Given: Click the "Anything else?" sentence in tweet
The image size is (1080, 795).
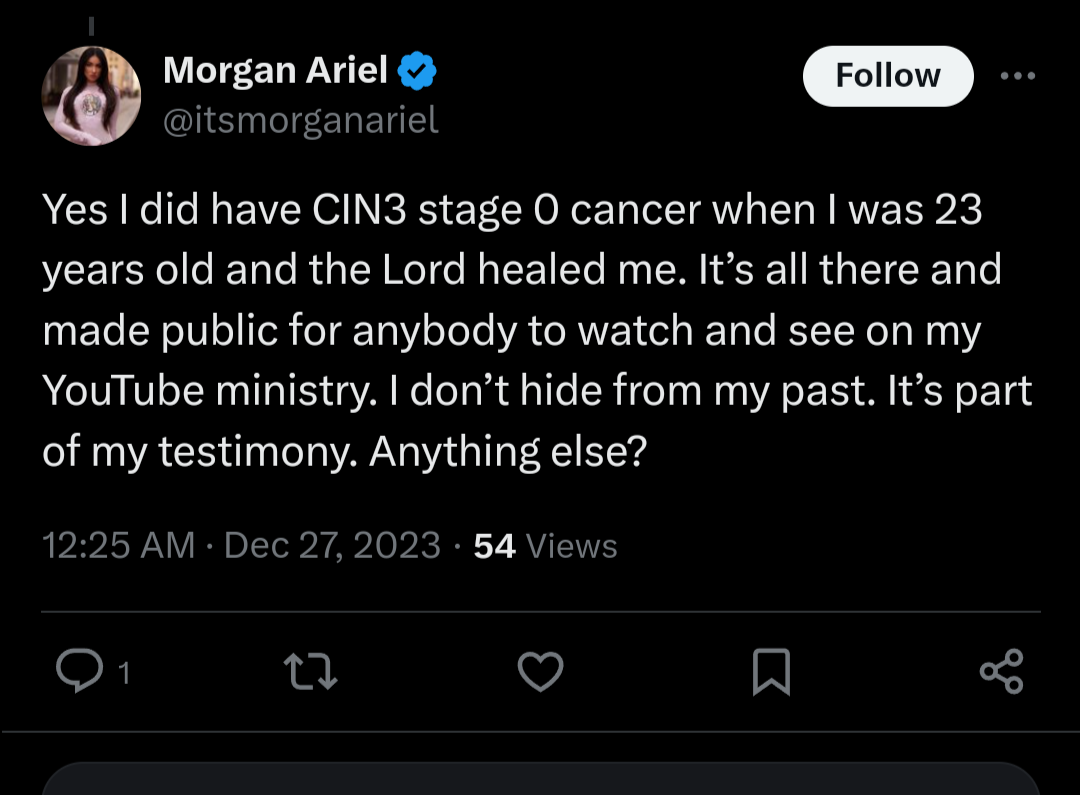Looking at the screenshot, I should [x=509, y=452].
